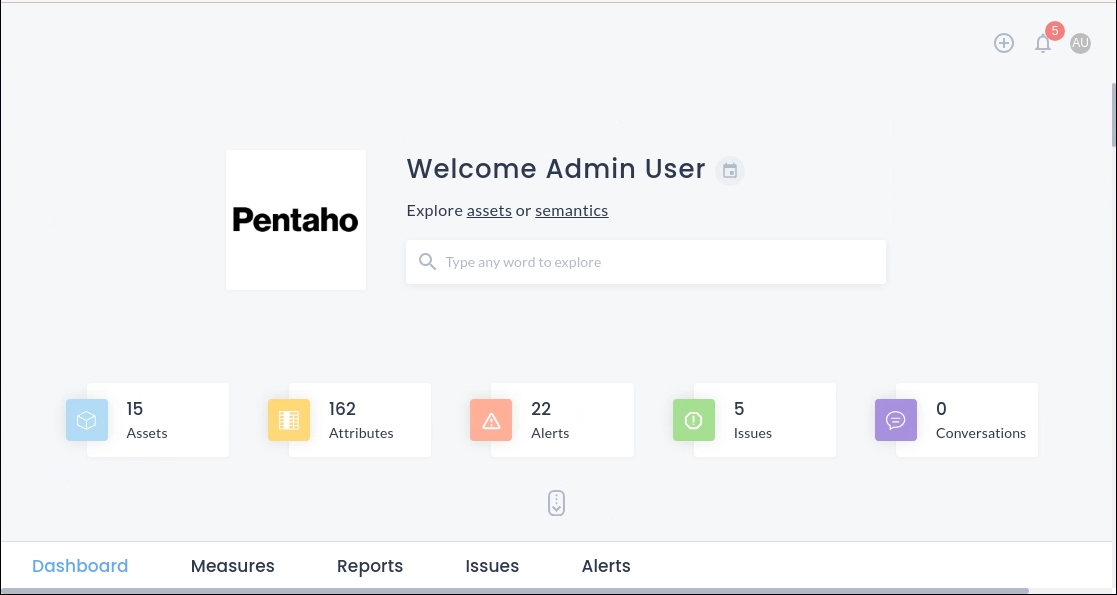1117x595 pixels.
Task: Click the plus add icon
Action: point(1004,43)
